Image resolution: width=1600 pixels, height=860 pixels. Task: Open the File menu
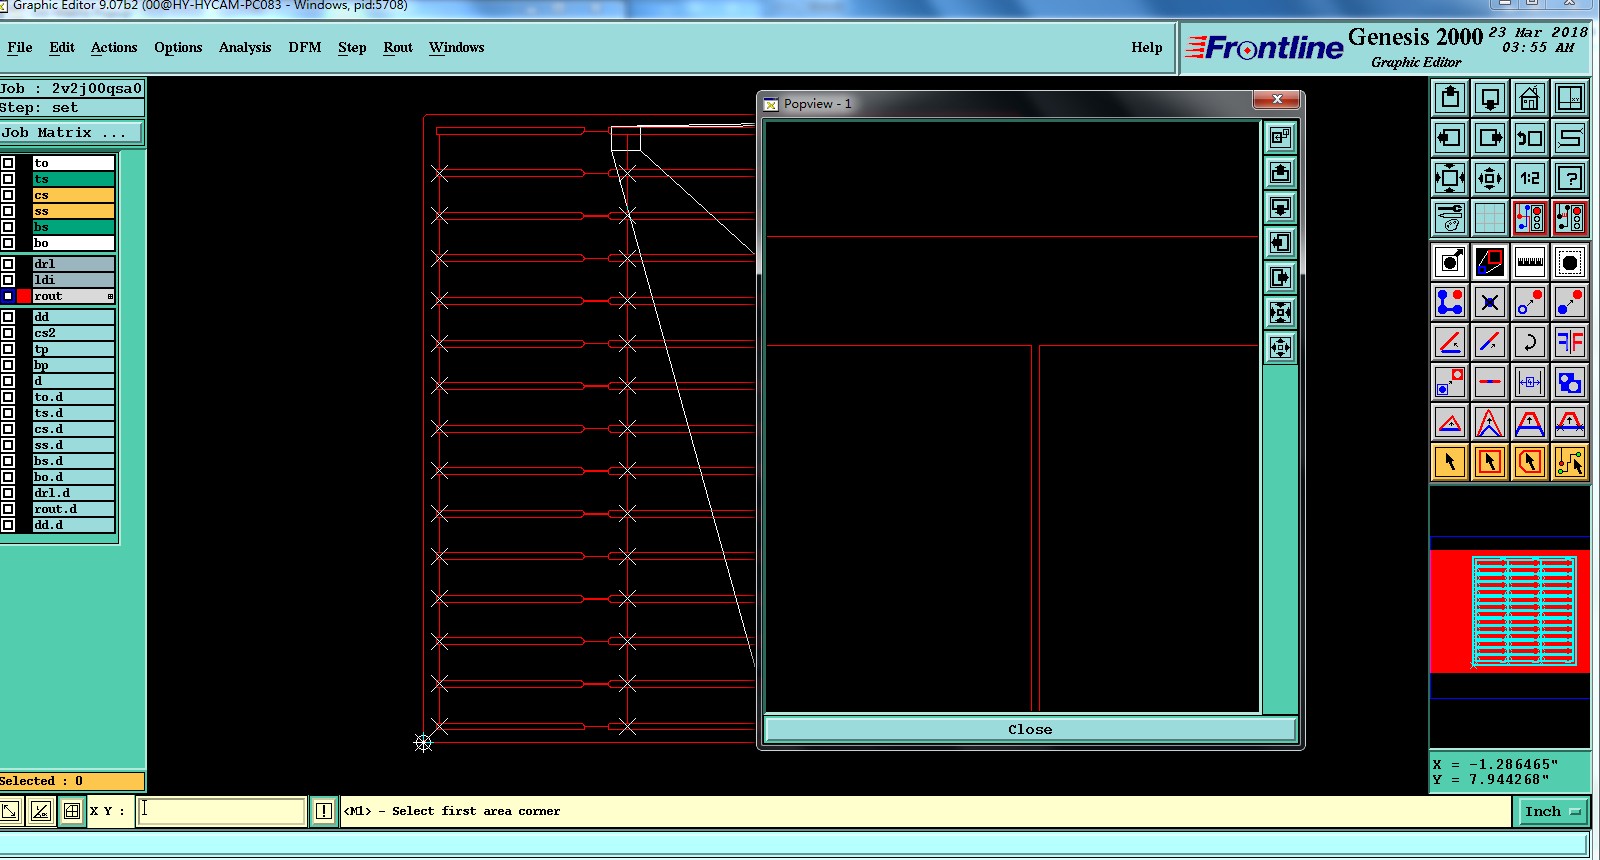tap(20, 47)
